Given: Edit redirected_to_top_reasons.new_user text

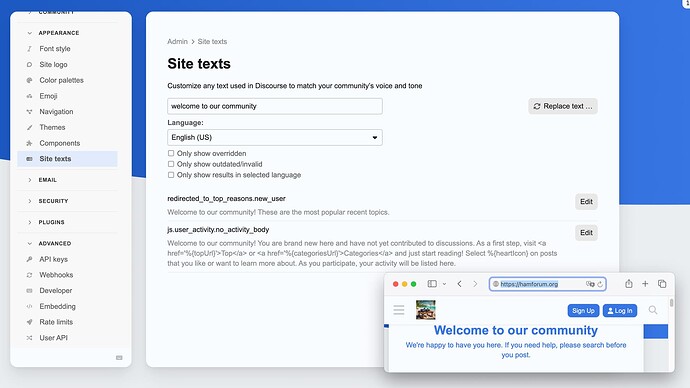Looking at the screenshot, I should point(586,201).
